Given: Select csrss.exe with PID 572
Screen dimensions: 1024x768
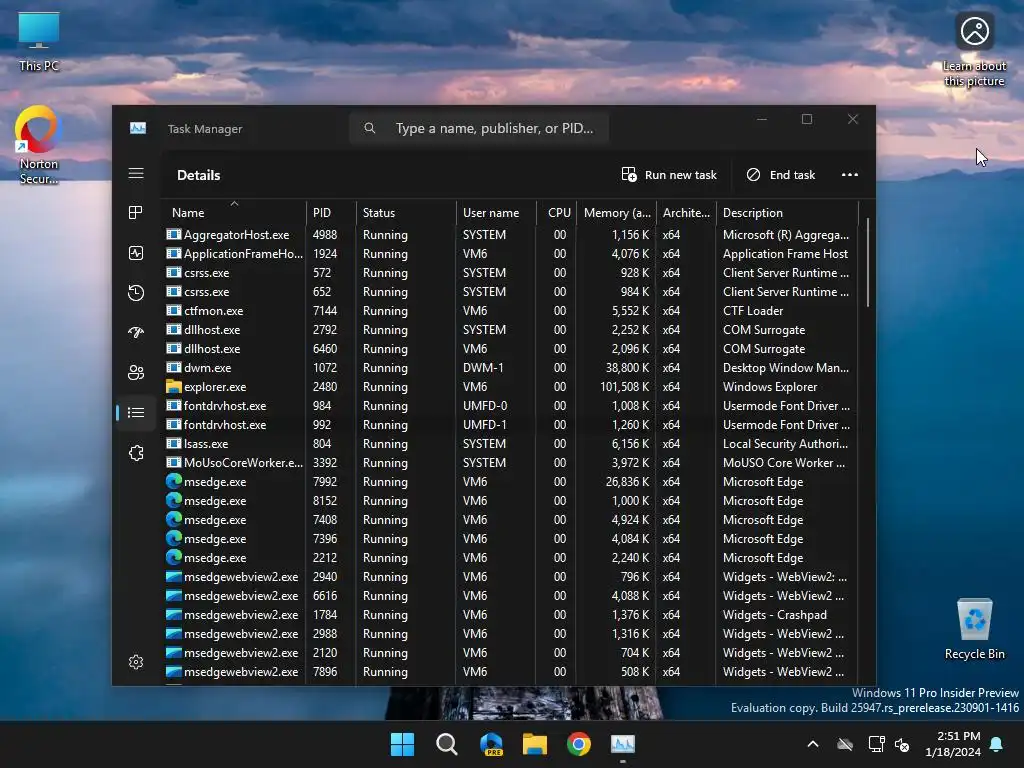Looking at the screenshot, I should tap(206, 273).
